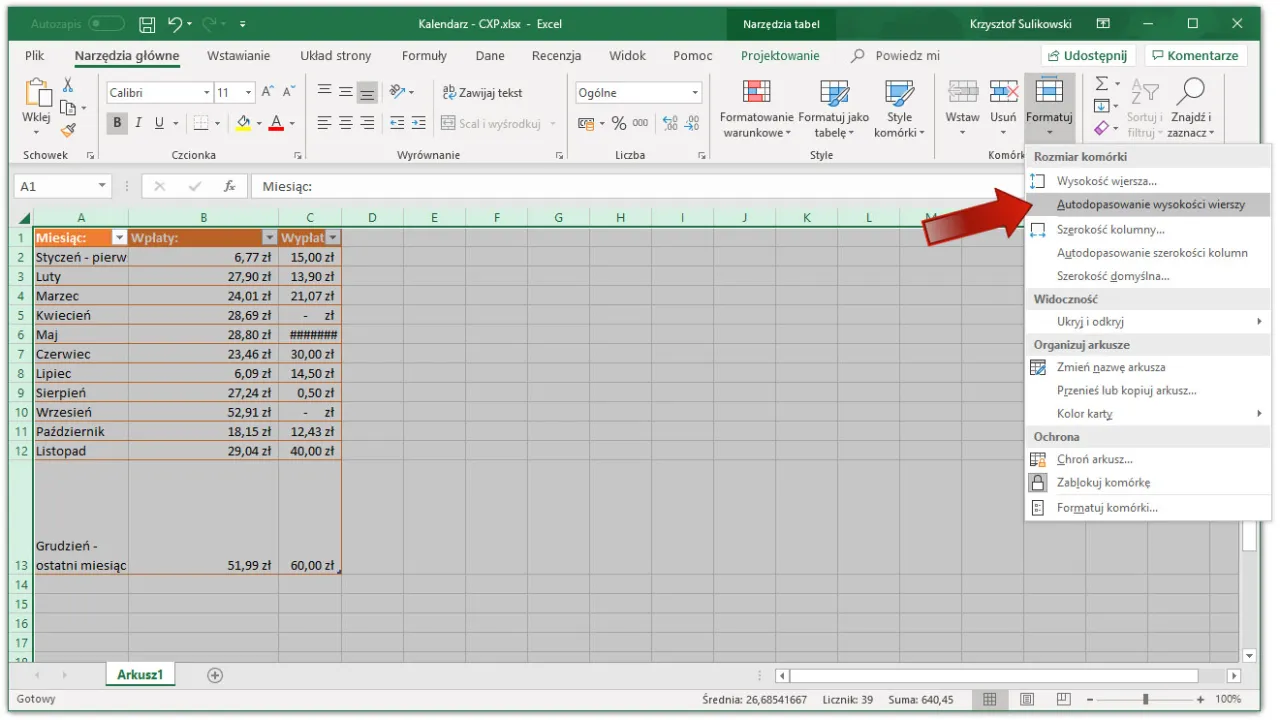The width and height of the screenshot is (1280, 720).
Task: Click the Formatowanie warunkowe icon
Action: [x=756, y=94]
